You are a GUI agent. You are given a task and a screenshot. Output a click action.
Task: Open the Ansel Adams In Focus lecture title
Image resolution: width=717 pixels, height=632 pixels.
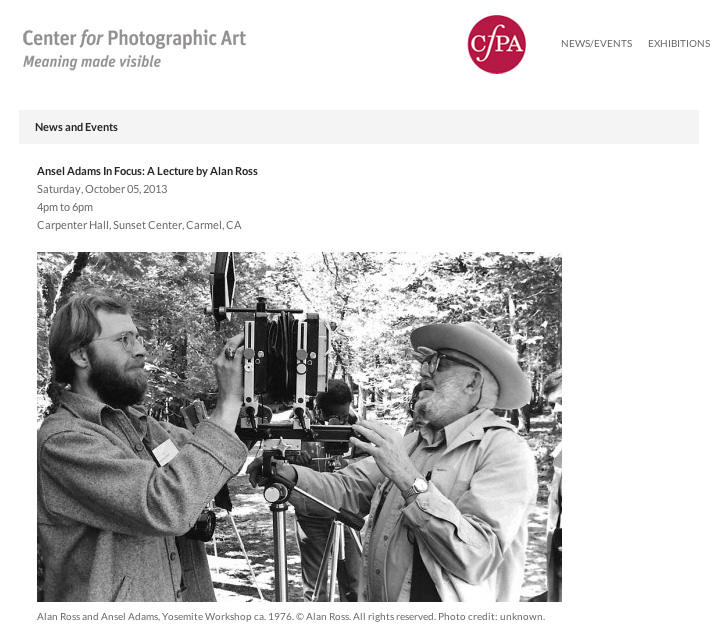pos(147,171)
